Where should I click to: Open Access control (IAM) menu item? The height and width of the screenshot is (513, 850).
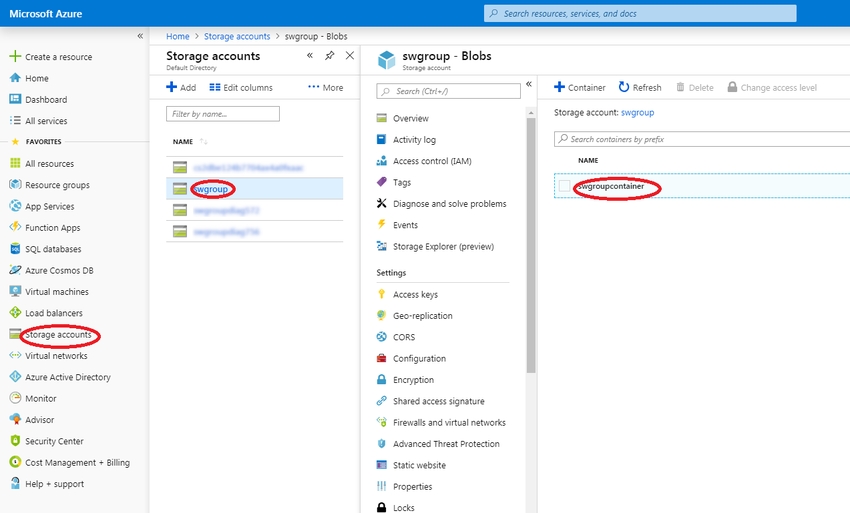(431, 161)
